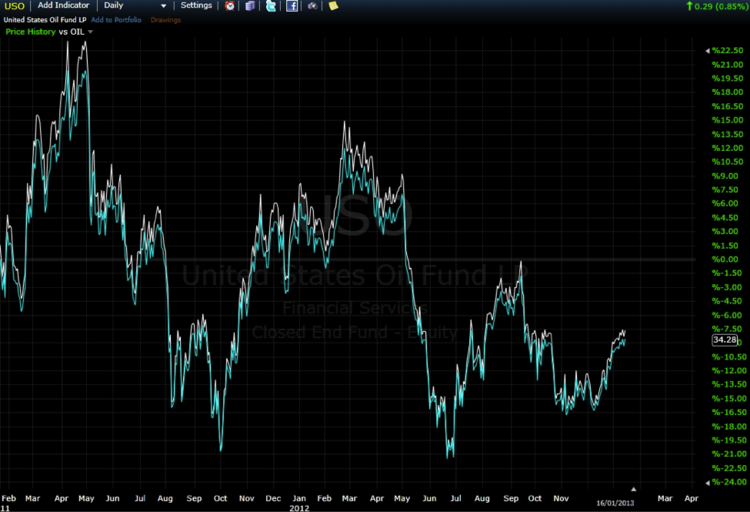Click Add to Portfolio link
Image resolution: width=750 pixels, height=512 pixels.
point(116,20)
